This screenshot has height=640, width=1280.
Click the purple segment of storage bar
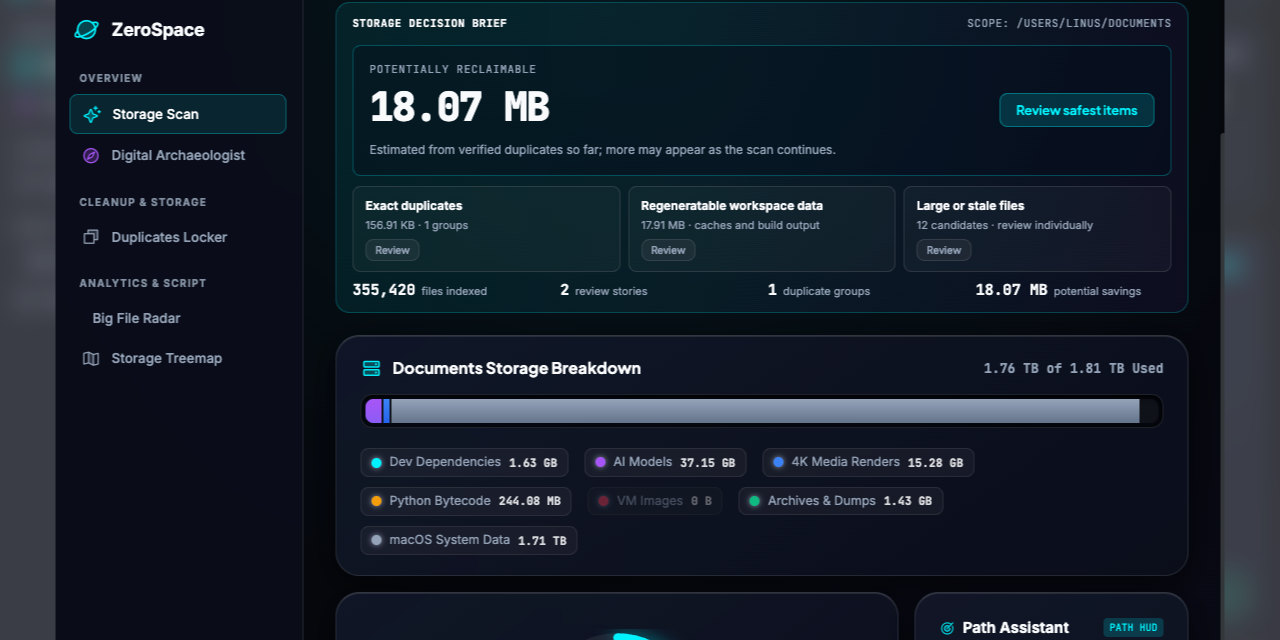(374, 411)
